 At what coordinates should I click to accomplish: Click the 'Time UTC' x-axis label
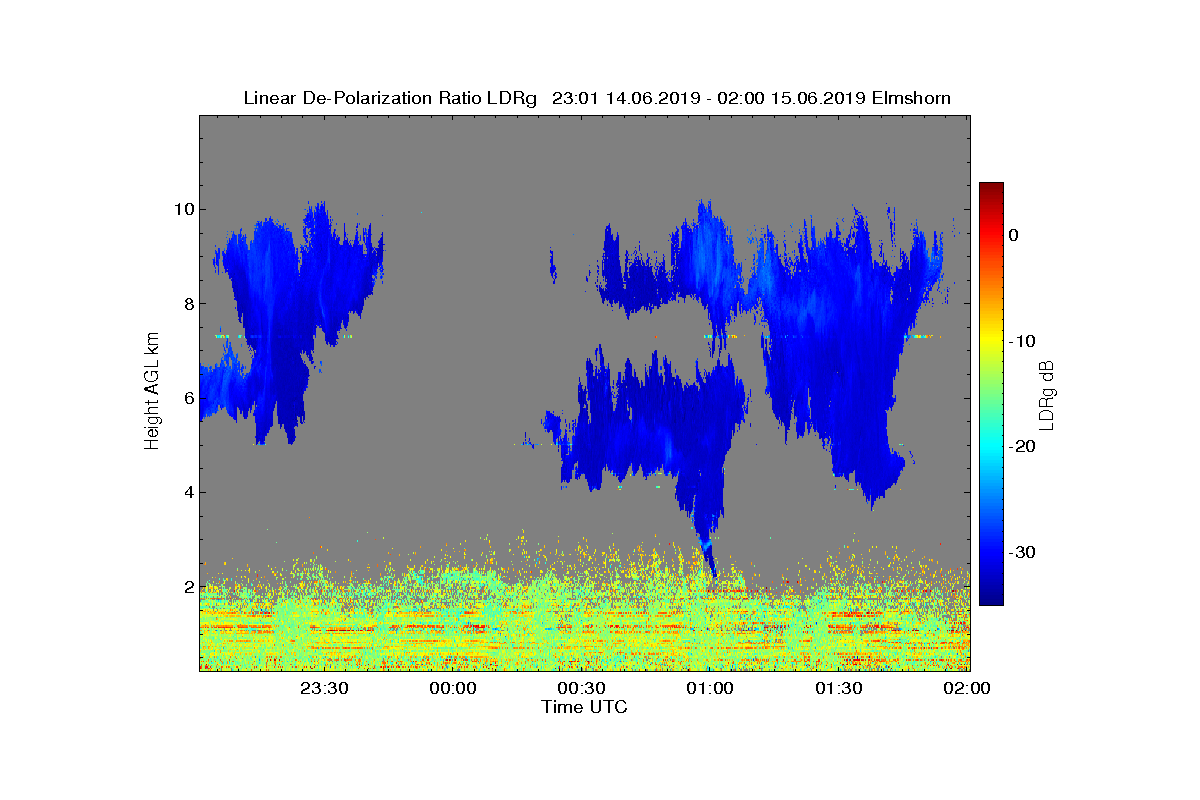(x=584, y=707)
